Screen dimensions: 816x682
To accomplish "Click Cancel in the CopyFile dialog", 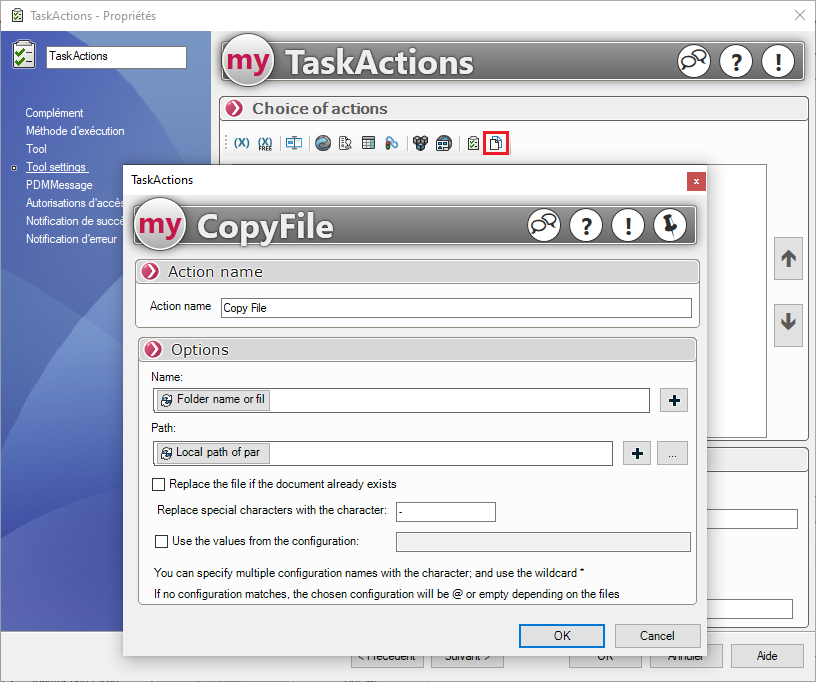I will click(657, 636).
